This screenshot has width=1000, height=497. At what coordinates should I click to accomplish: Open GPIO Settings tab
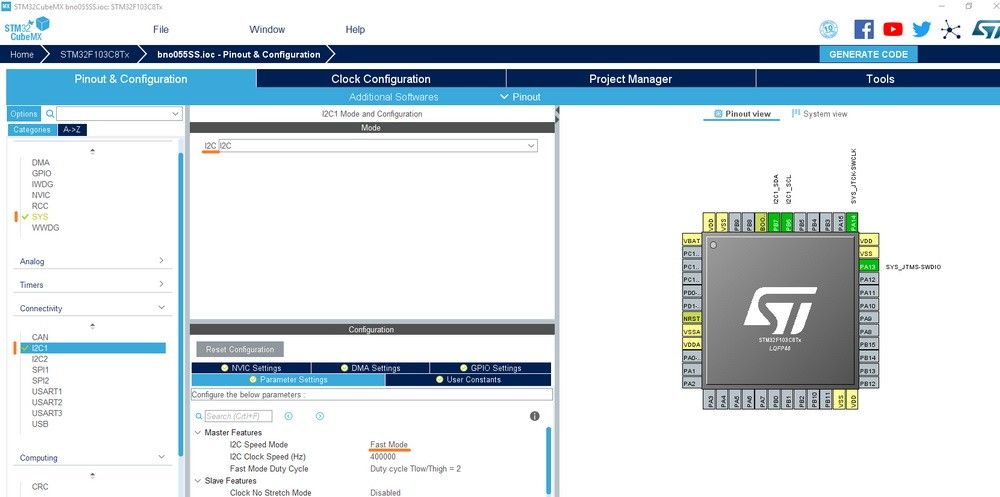[x=490, y=368]
